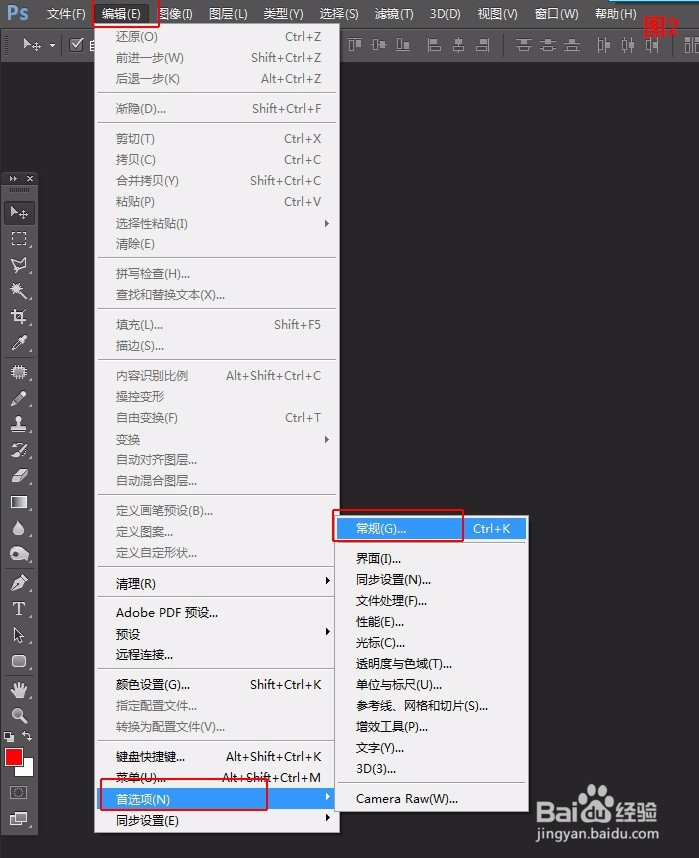699x858 pixels.
Task: Select the Path Selection tool
Action: point(19,635)
